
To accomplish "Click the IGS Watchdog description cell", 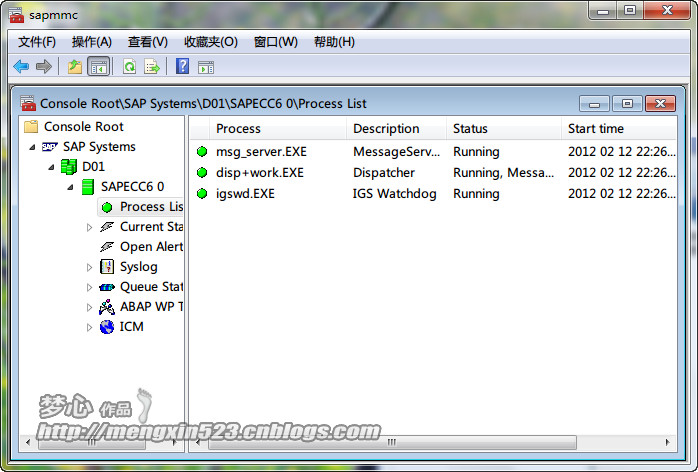I will point(394,193).
